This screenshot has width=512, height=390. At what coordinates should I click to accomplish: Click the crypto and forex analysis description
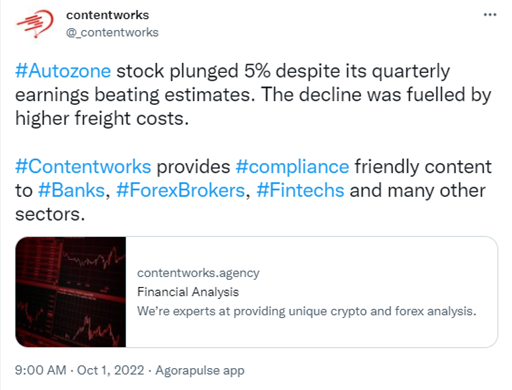pyautogui.click(x=307, y=311)
